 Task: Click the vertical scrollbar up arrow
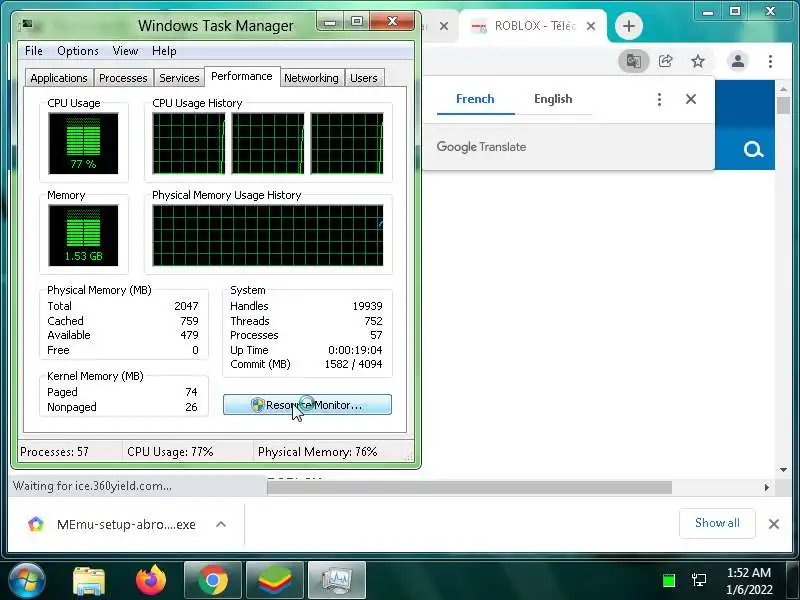click(x=783, y=89)
